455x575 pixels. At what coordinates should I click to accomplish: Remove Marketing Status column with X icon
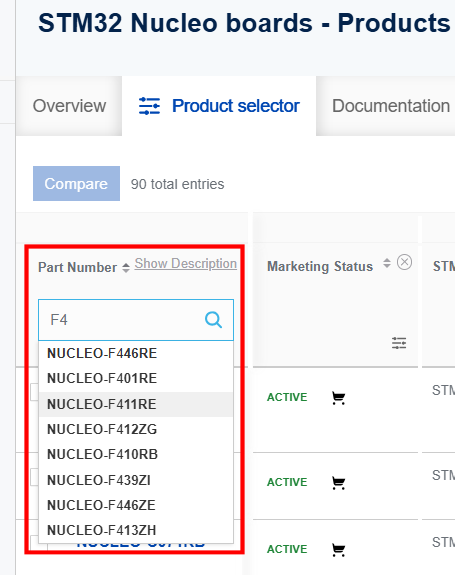click(404, 263)
